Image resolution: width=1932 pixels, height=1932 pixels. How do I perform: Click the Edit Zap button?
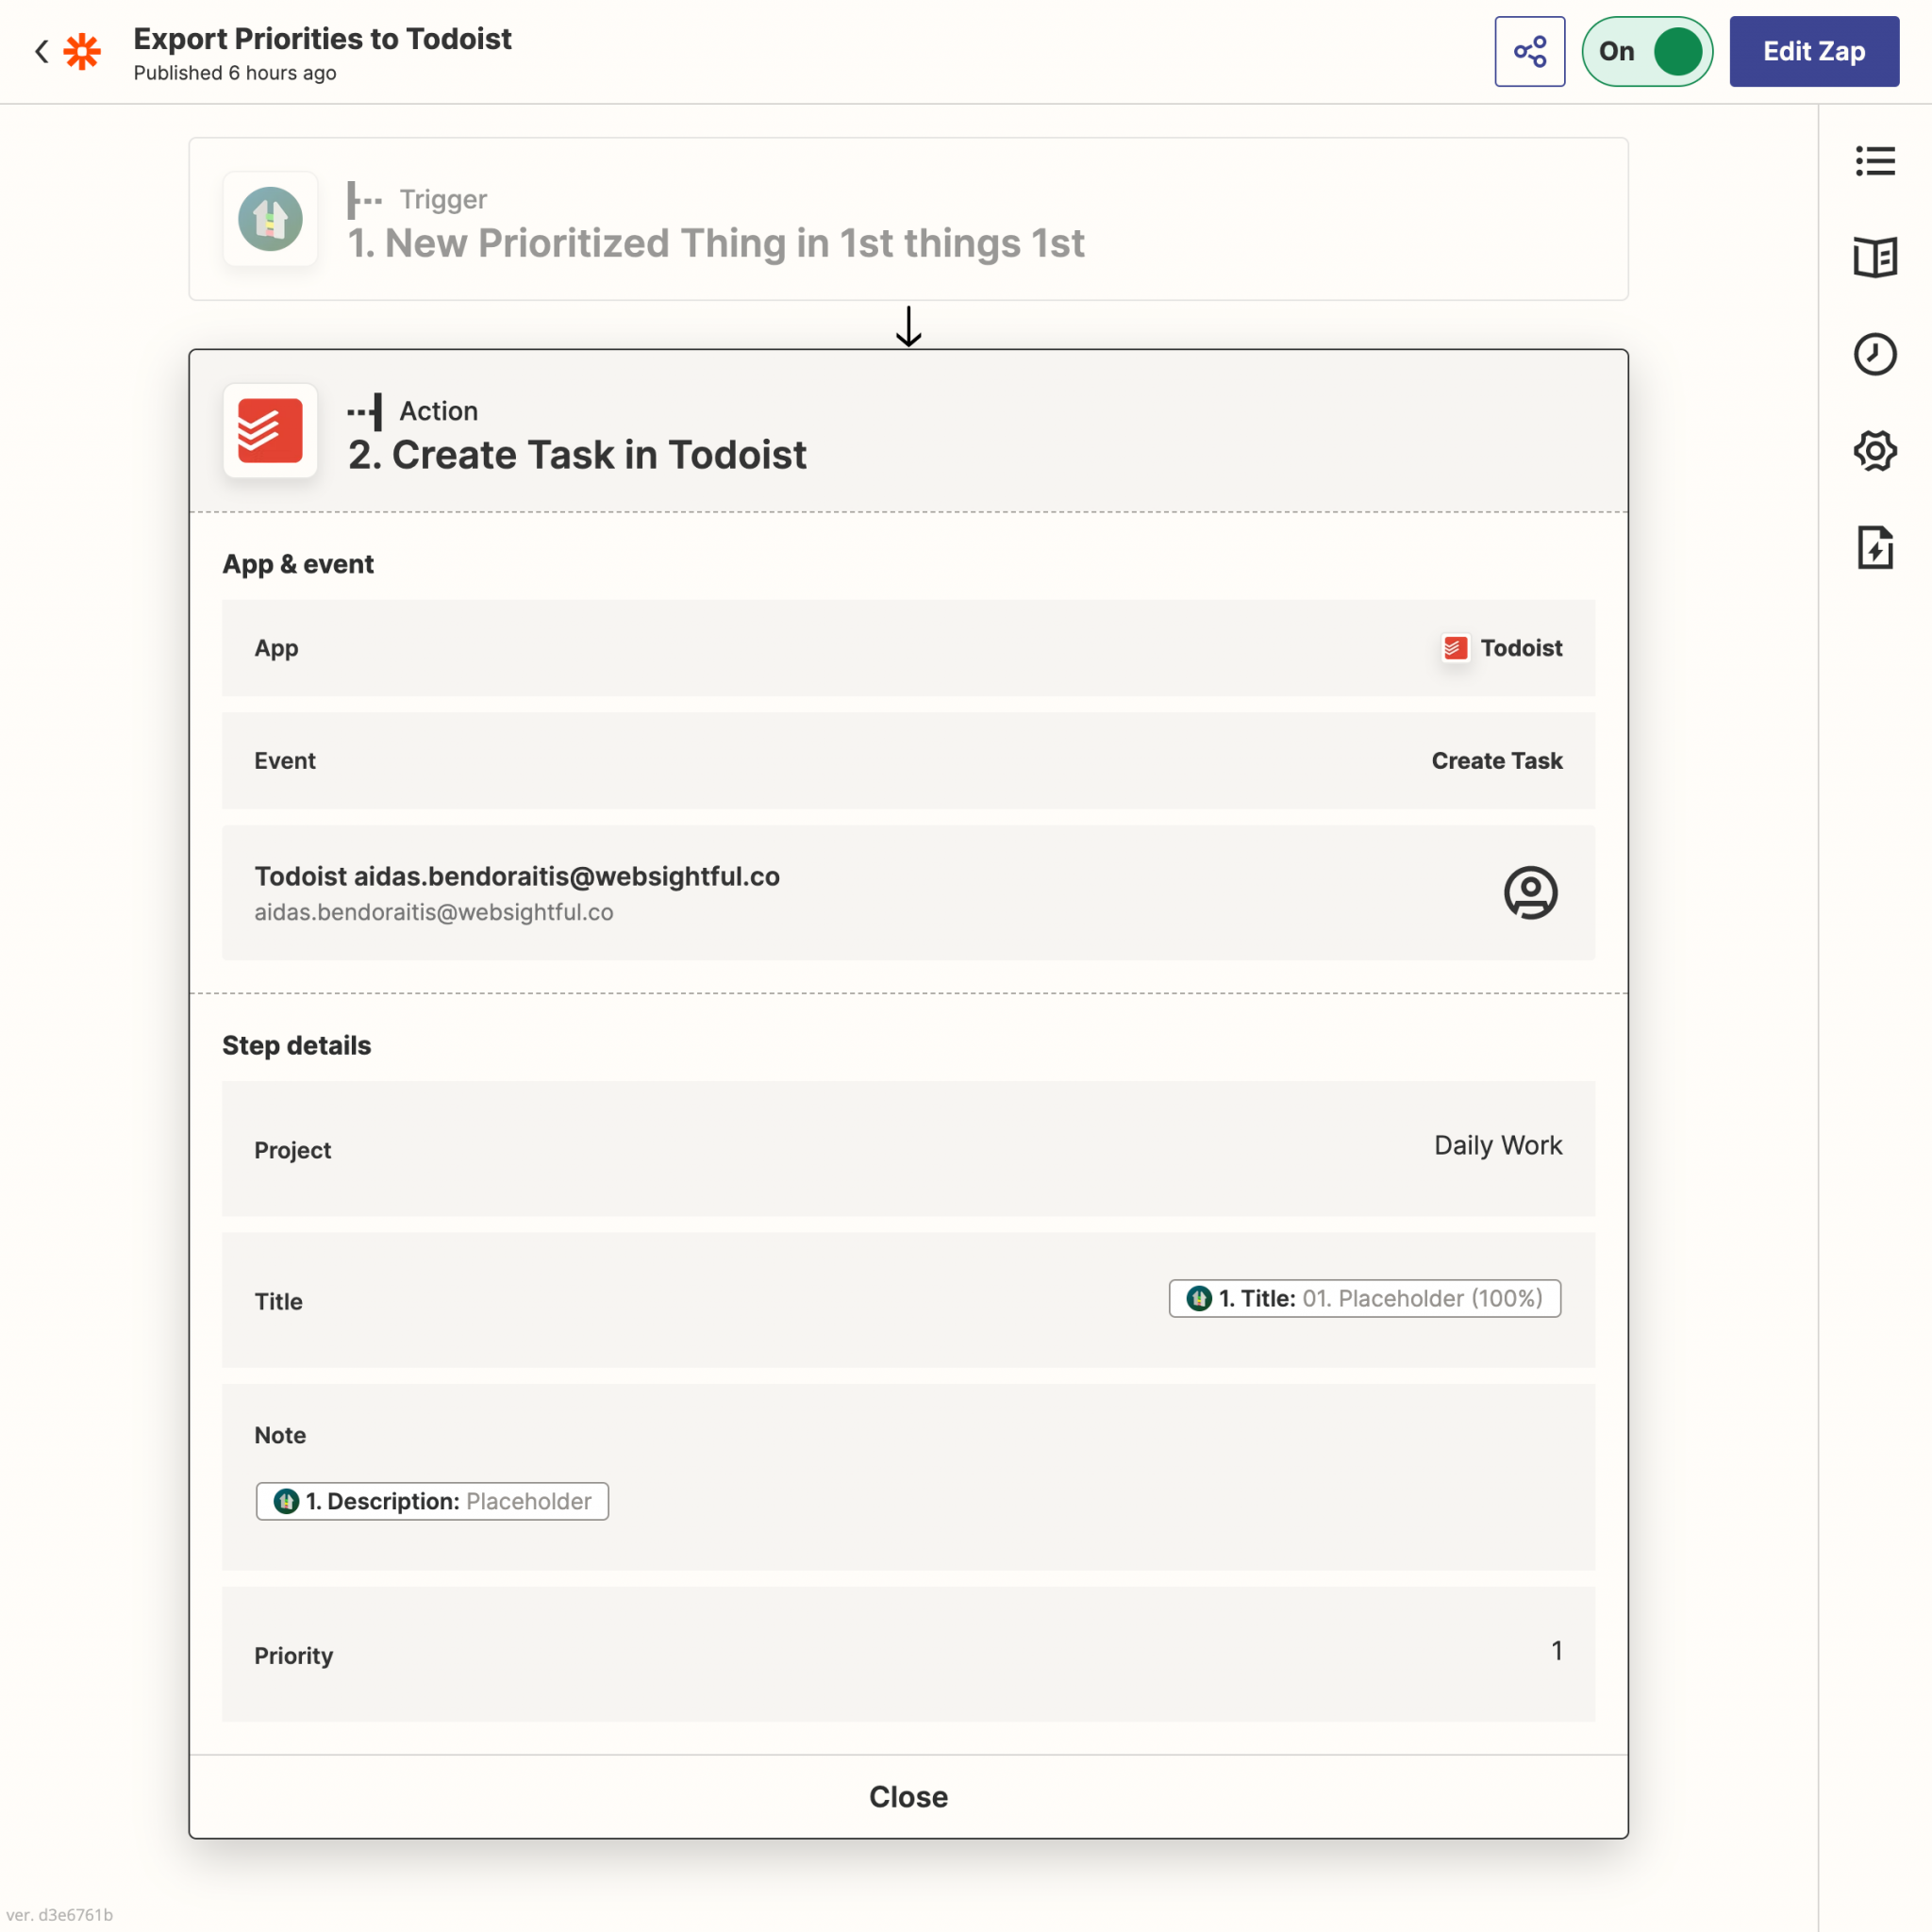[1813, 50]
